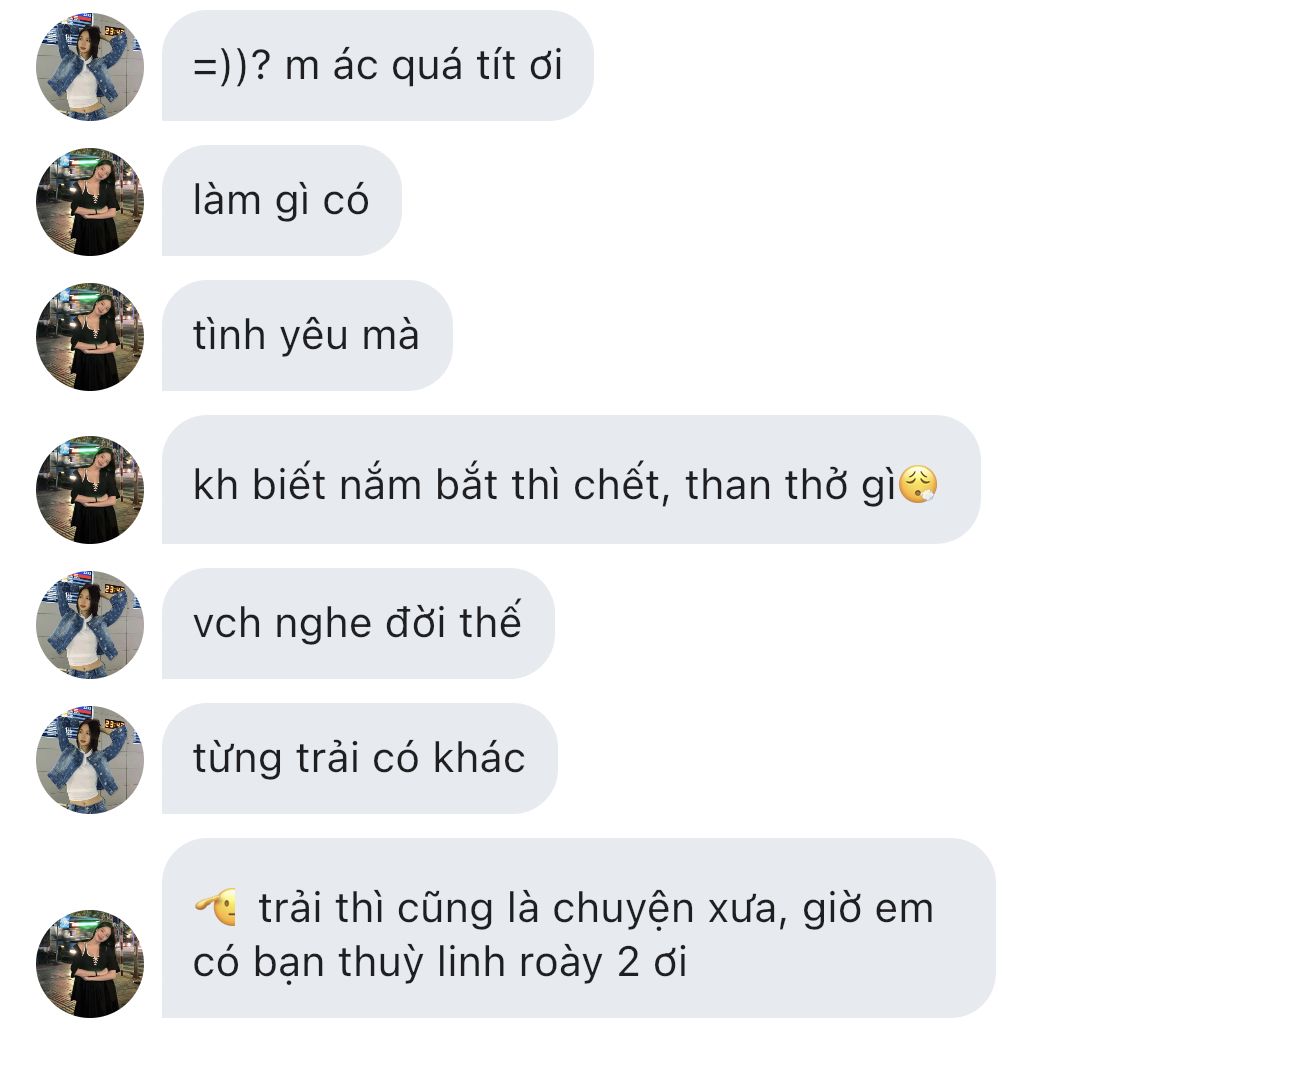1290x1065 pixels.
Task: Click the sighing face emoji after "than thở gì"
Action: pos(918,485)
